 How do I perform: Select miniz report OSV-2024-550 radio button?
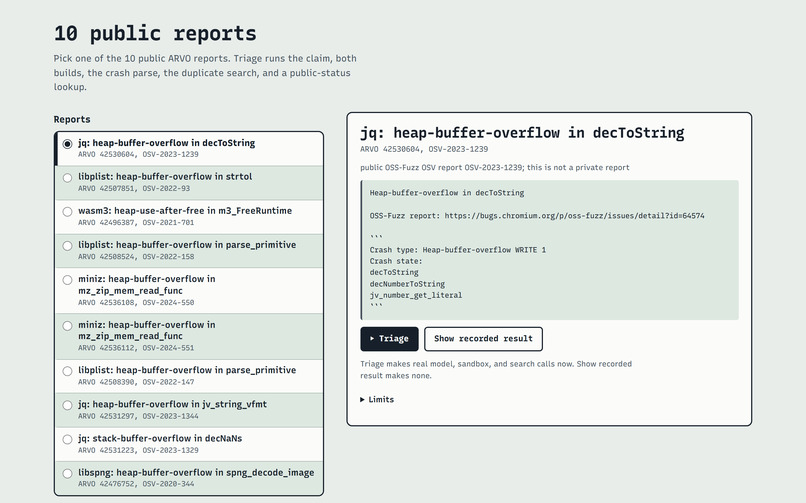(67, 280)
